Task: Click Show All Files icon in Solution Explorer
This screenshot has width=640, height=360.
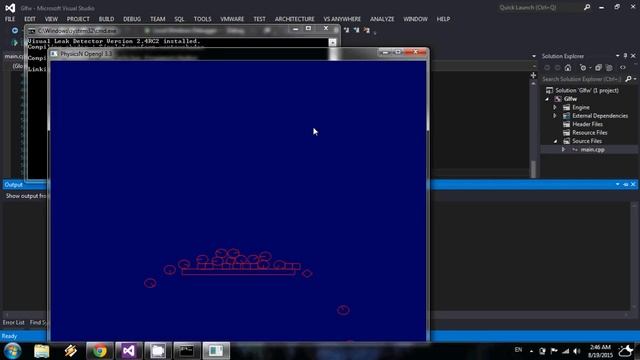Action: coord(609,68)
